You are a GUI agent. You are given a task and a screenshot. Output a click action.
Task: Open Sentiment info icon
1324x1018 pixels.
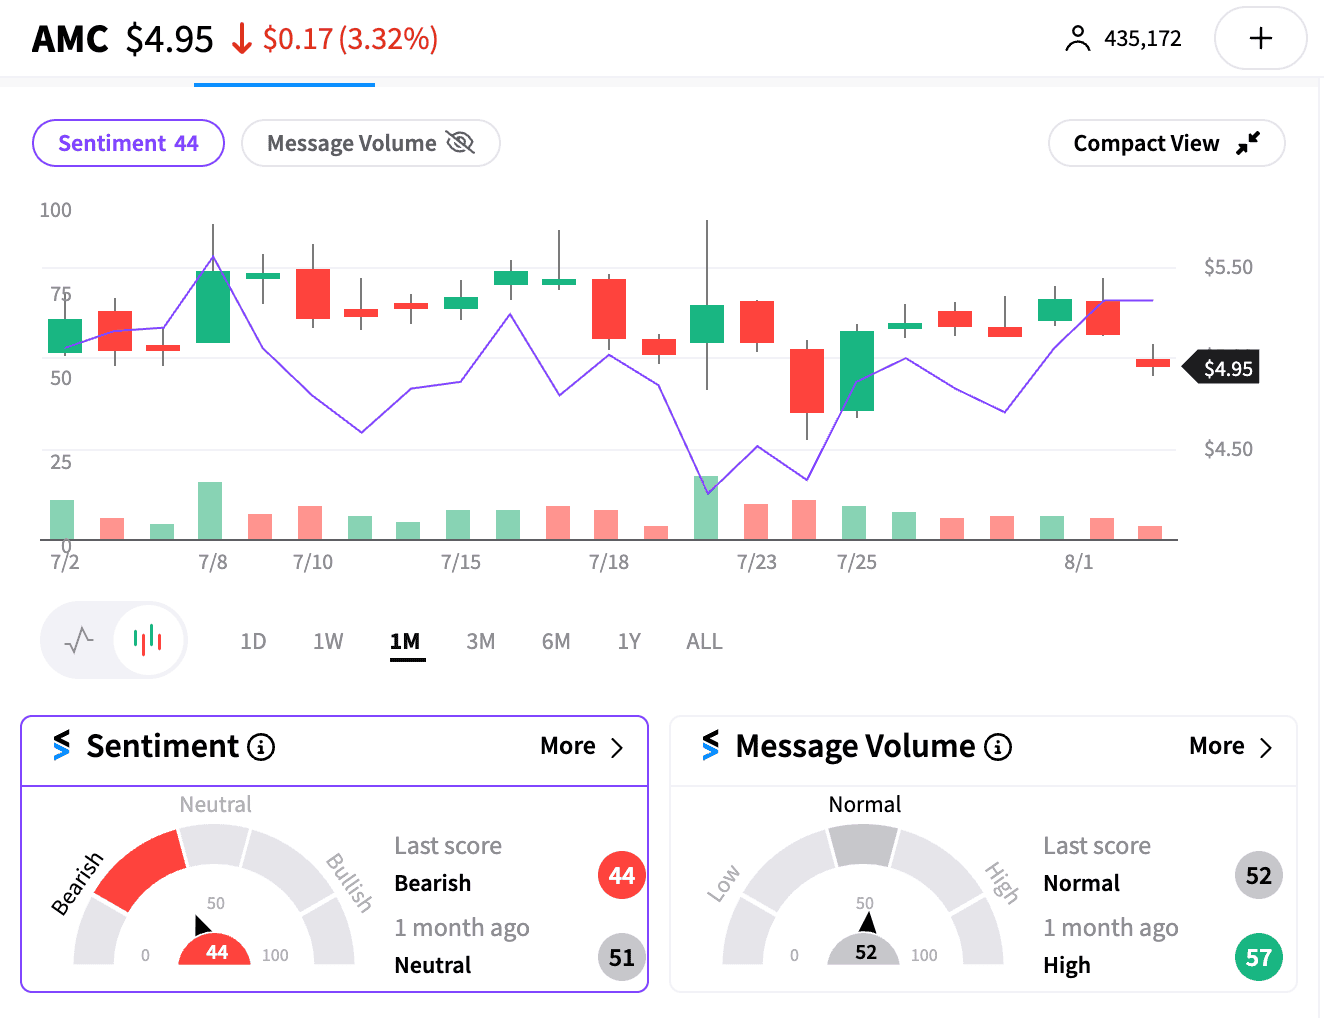coord(261,747)
